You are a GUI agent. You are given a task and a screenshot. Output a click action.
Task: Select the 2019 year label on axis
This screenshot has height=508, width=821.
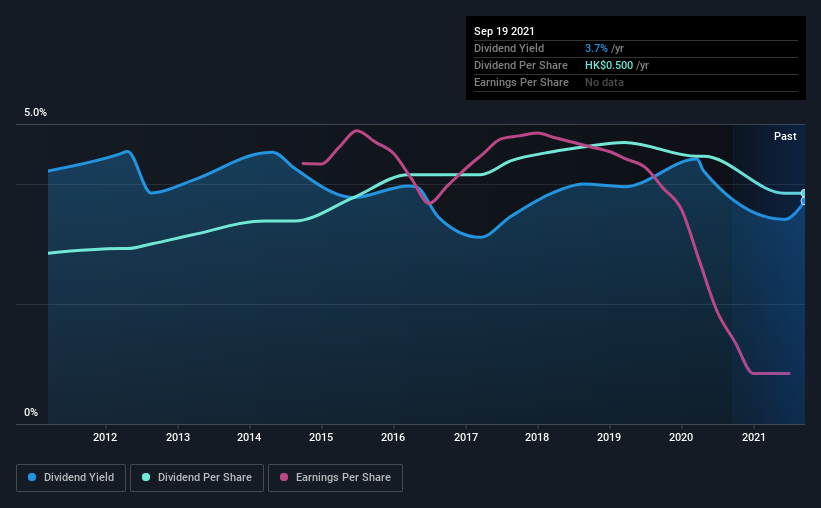tap(609, 437)
